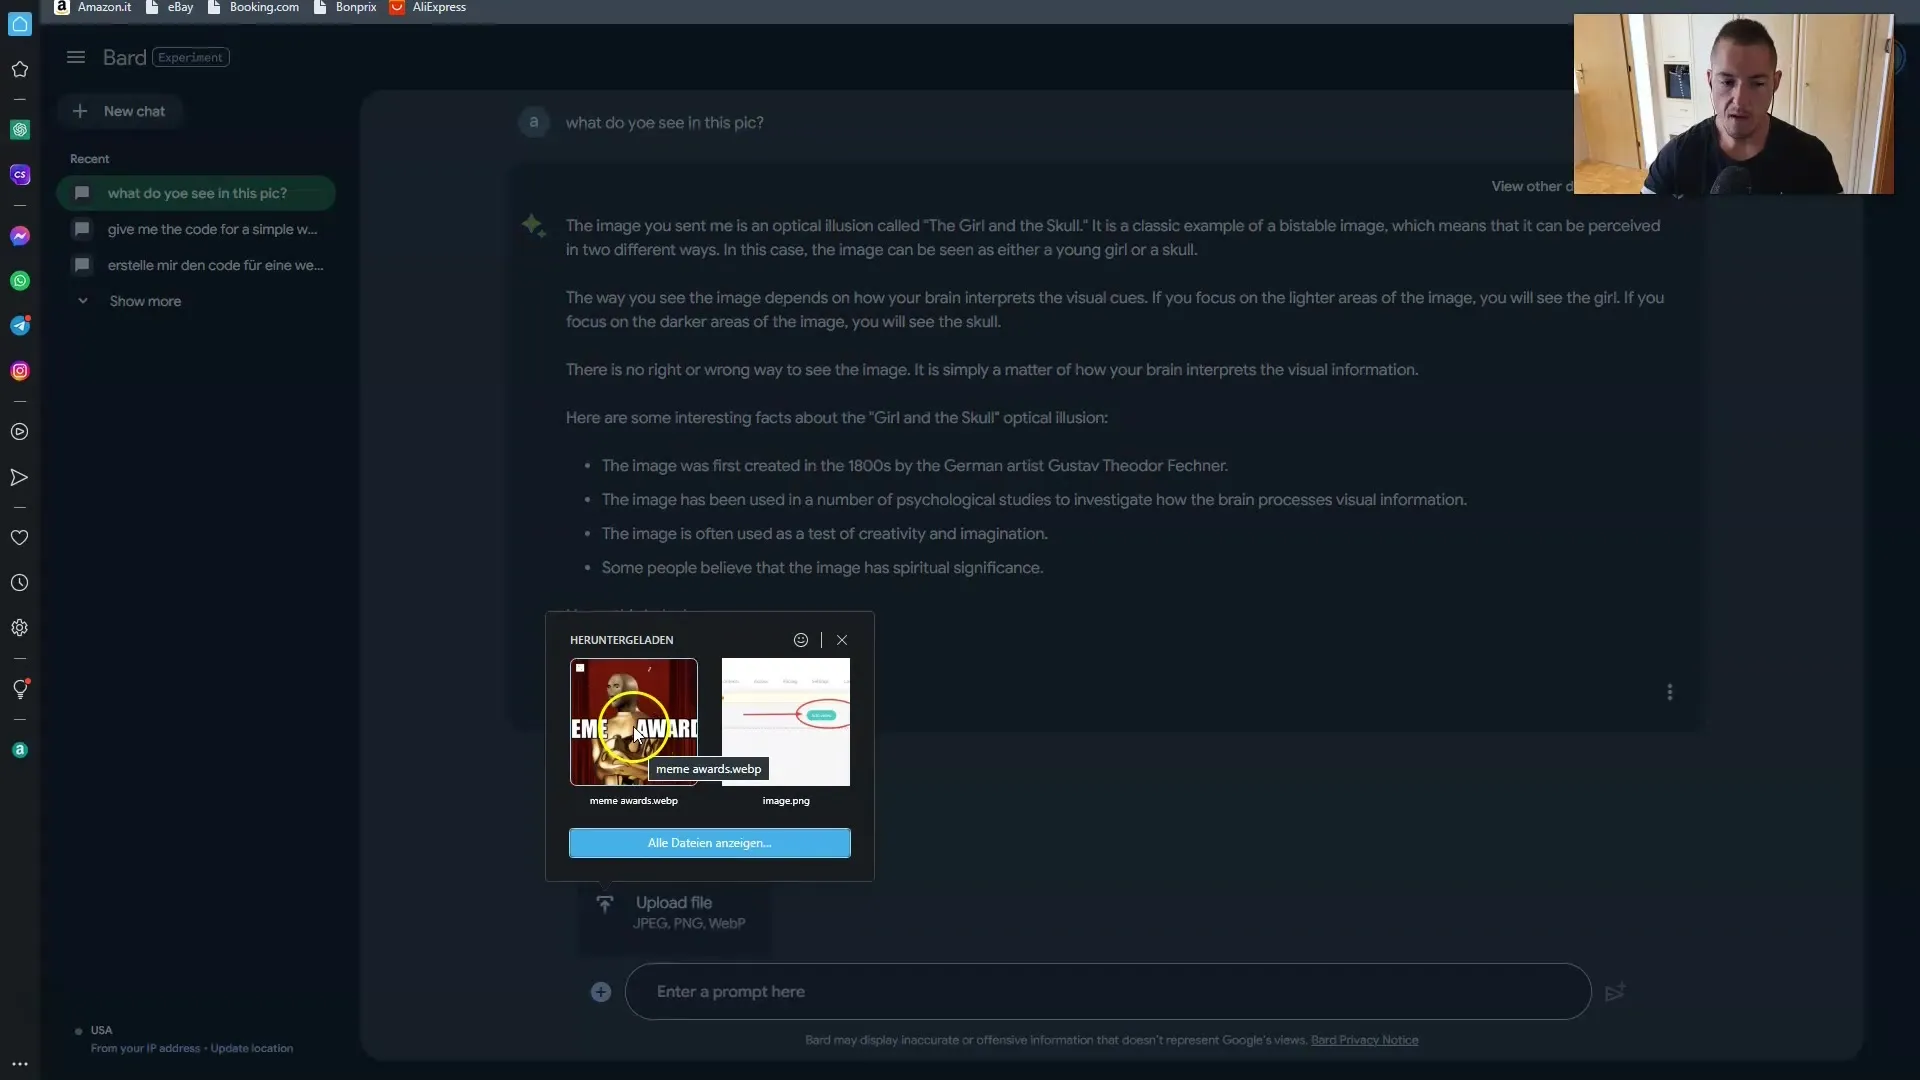
Task: Select the meme awards.webp thumbnail
Action: coord(633,721)
